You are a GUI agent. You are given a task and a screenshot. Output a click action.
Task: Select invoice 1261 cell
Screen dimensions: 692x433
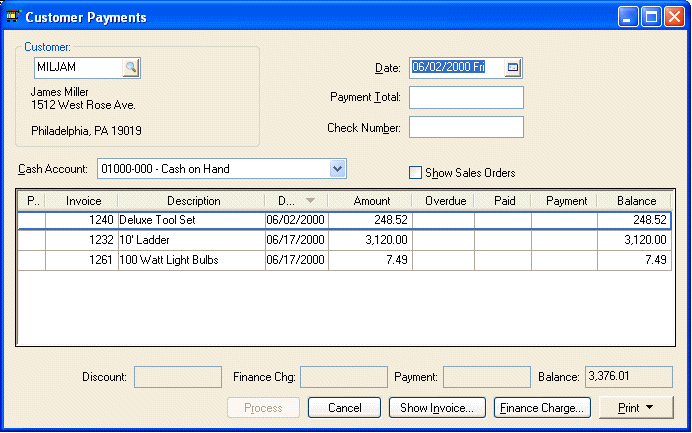82,260
